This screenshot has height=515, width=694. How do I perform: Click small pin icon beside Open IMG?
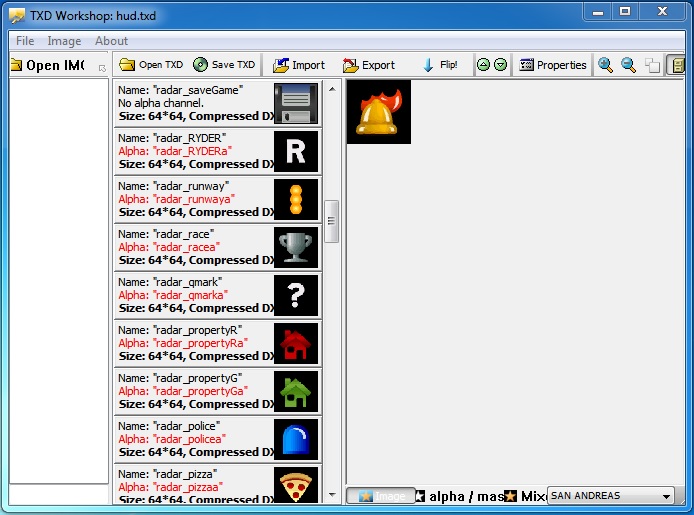[102, 68]
